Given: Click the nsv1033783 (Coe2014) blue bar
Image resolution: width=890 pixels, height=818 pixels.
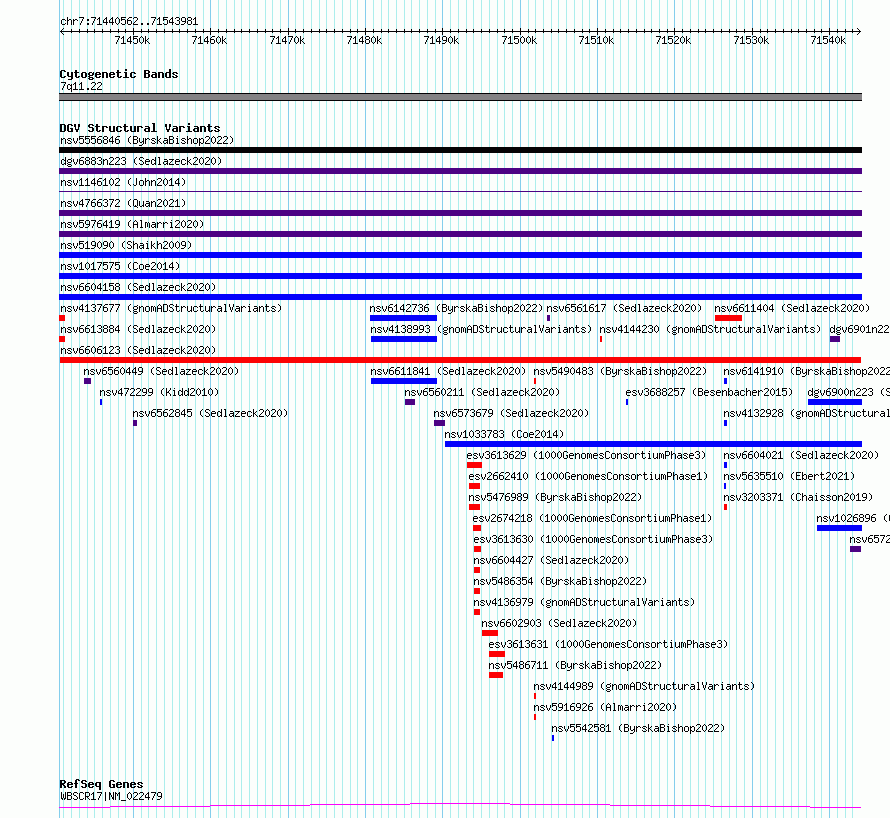Looking at the screenshot, I should click(x=653, y=444).
